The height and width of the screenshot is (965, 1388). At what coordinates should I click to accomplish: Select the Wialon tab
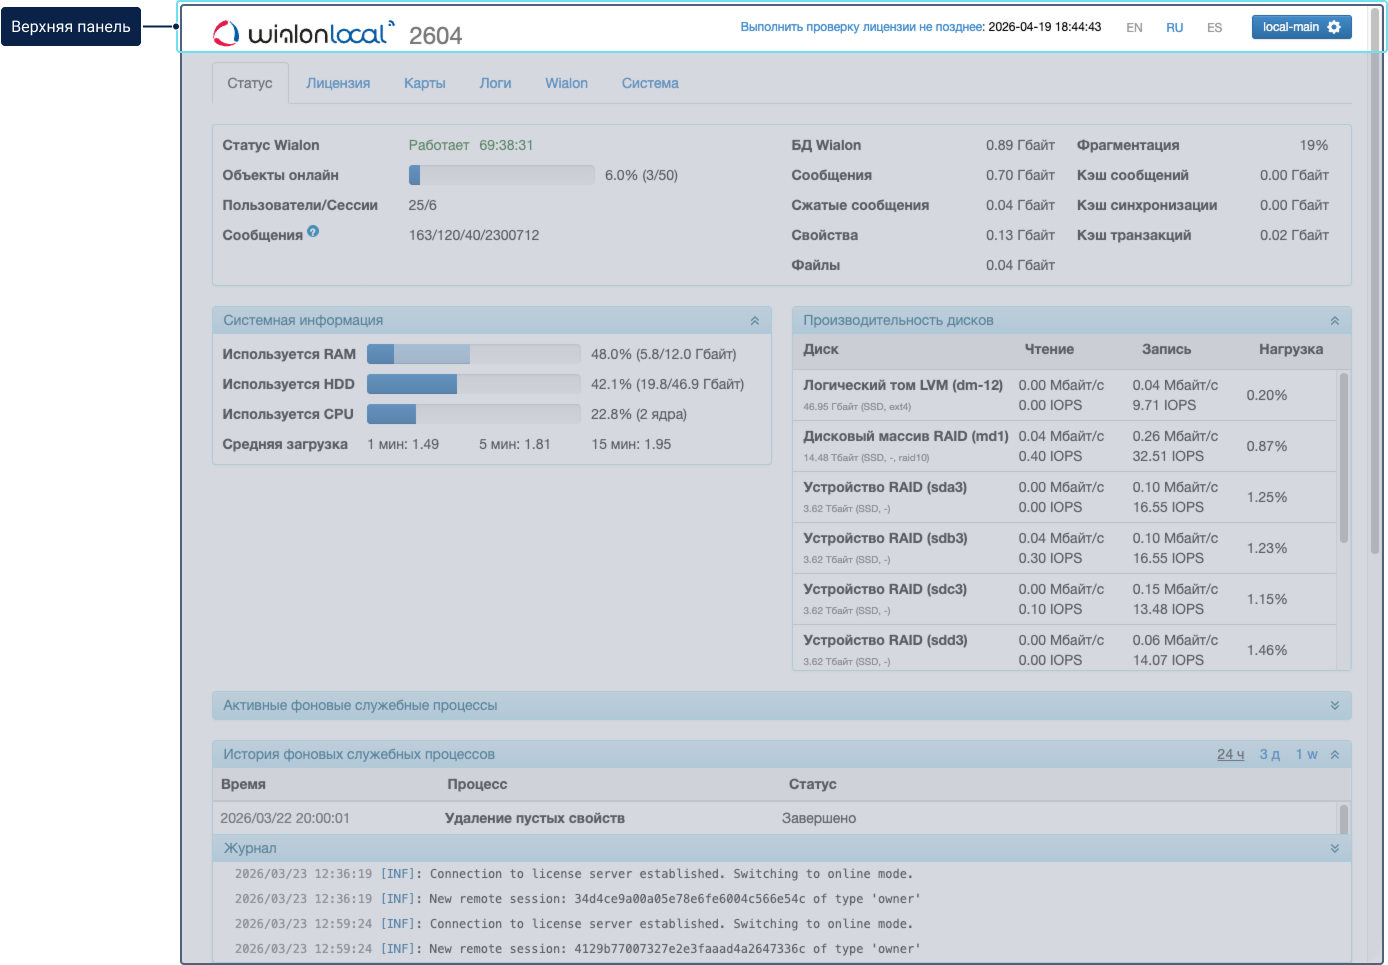tap(566, 83)
